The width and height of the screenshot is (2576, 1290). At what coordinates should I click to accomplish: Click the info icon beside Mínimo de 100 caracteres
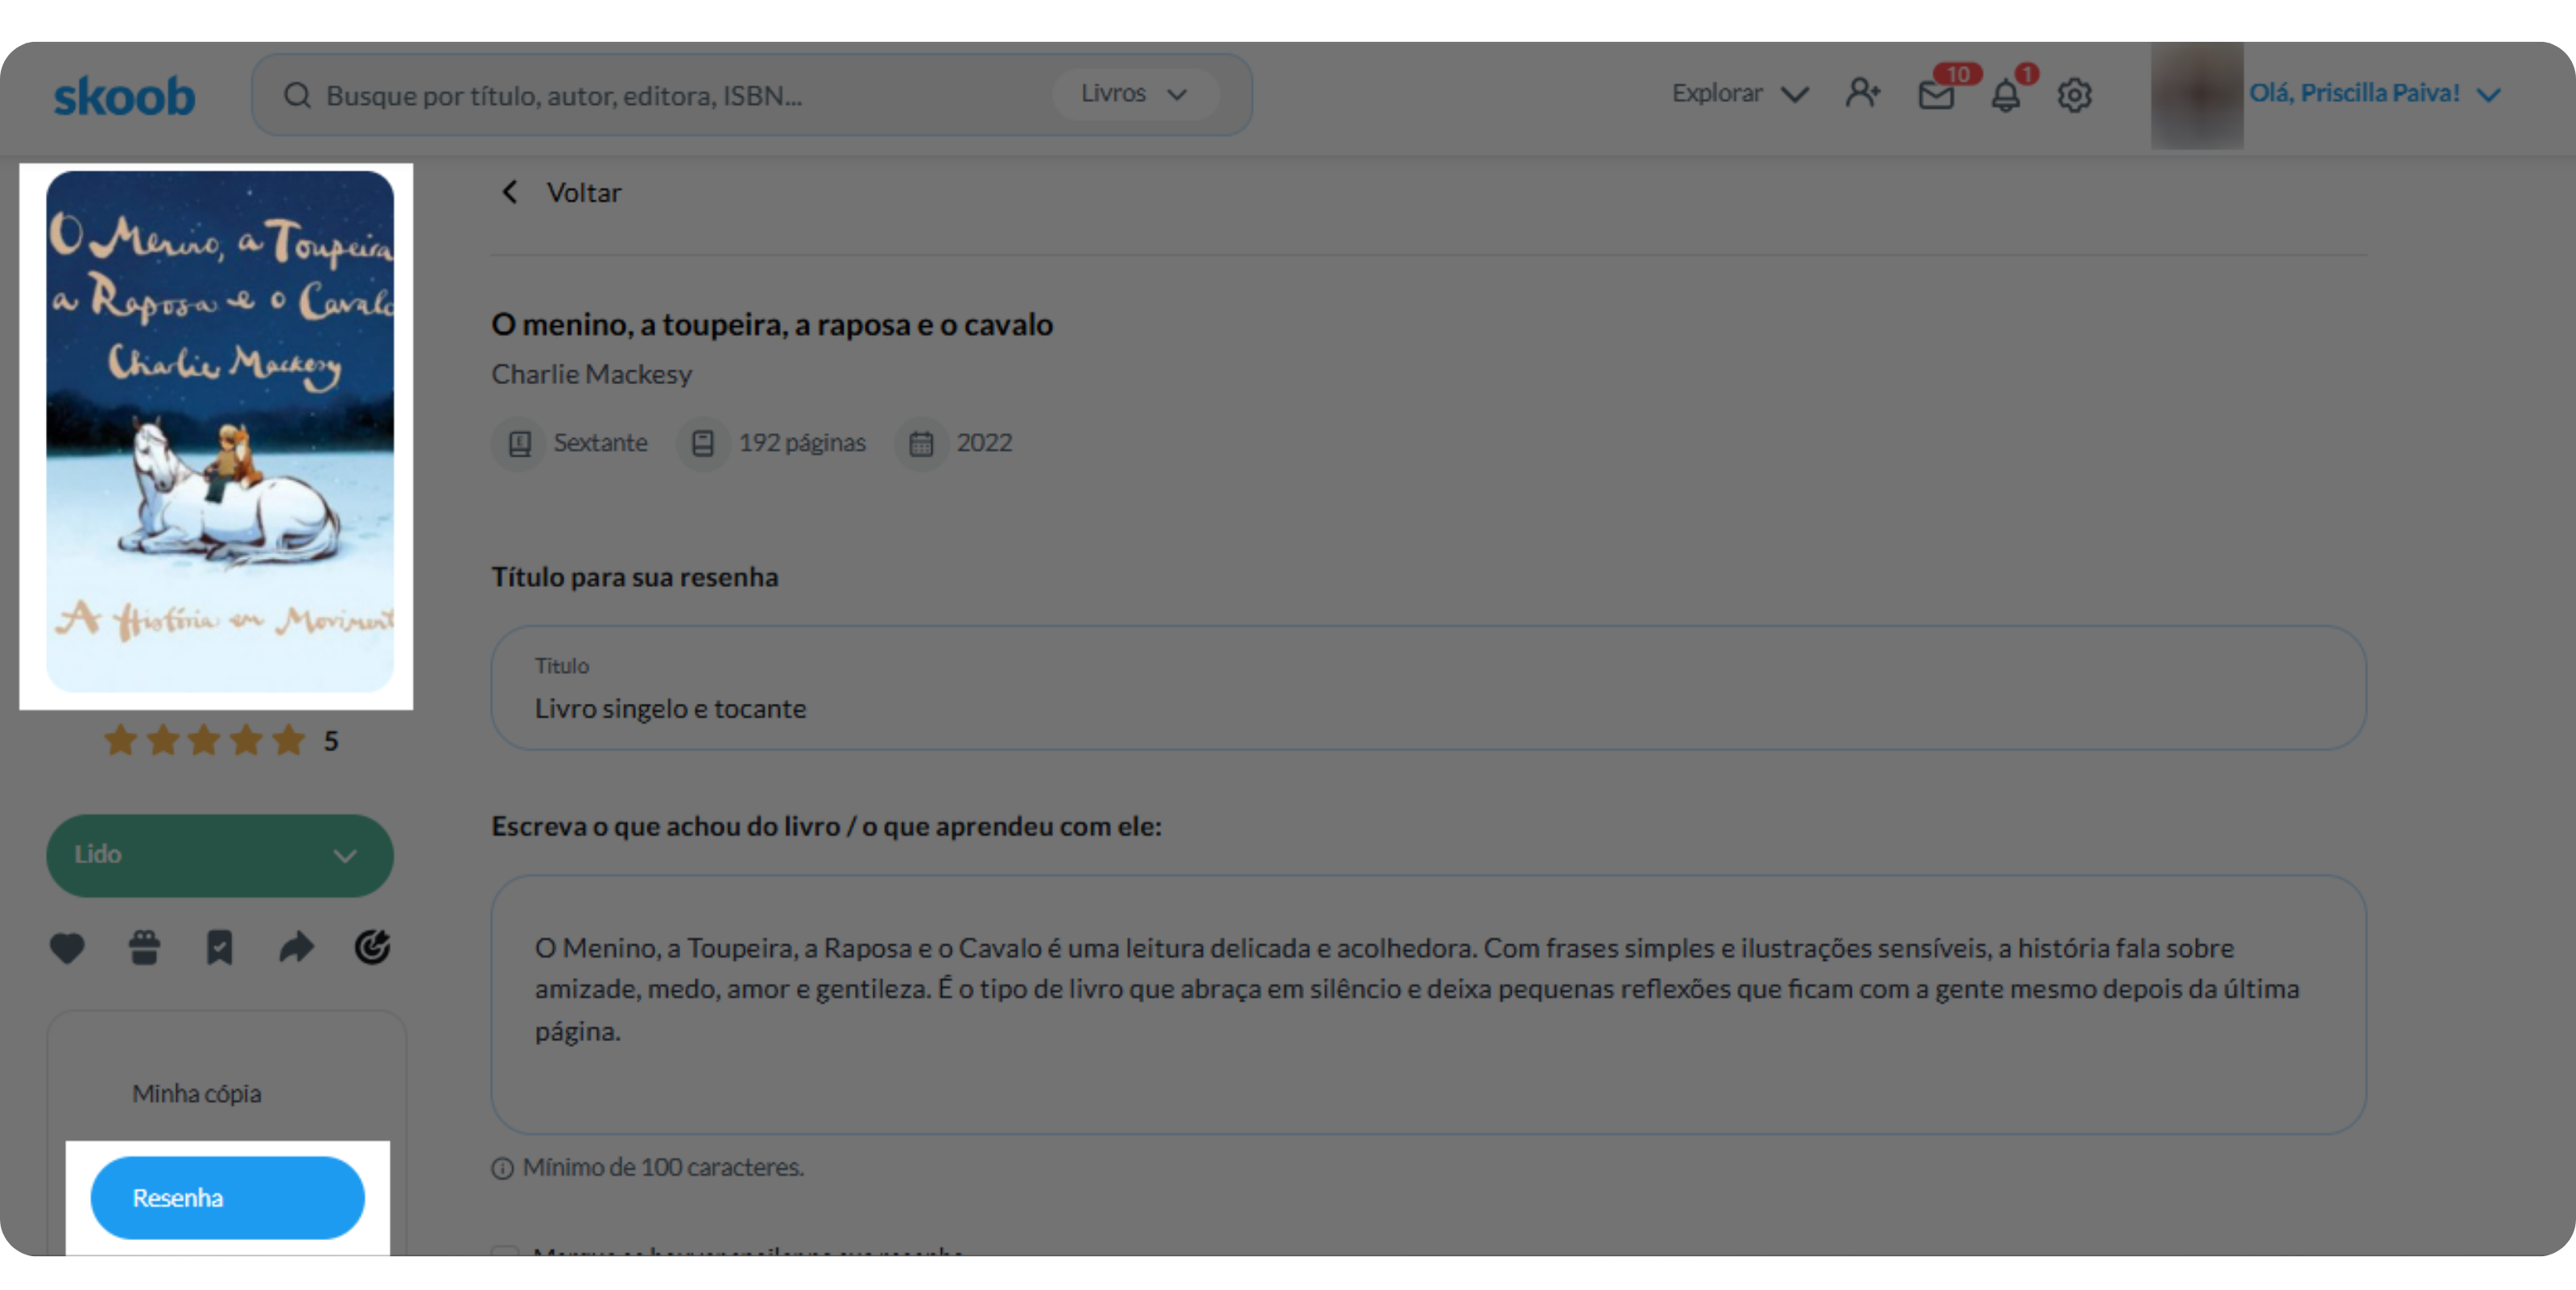tap(502, 1167)
